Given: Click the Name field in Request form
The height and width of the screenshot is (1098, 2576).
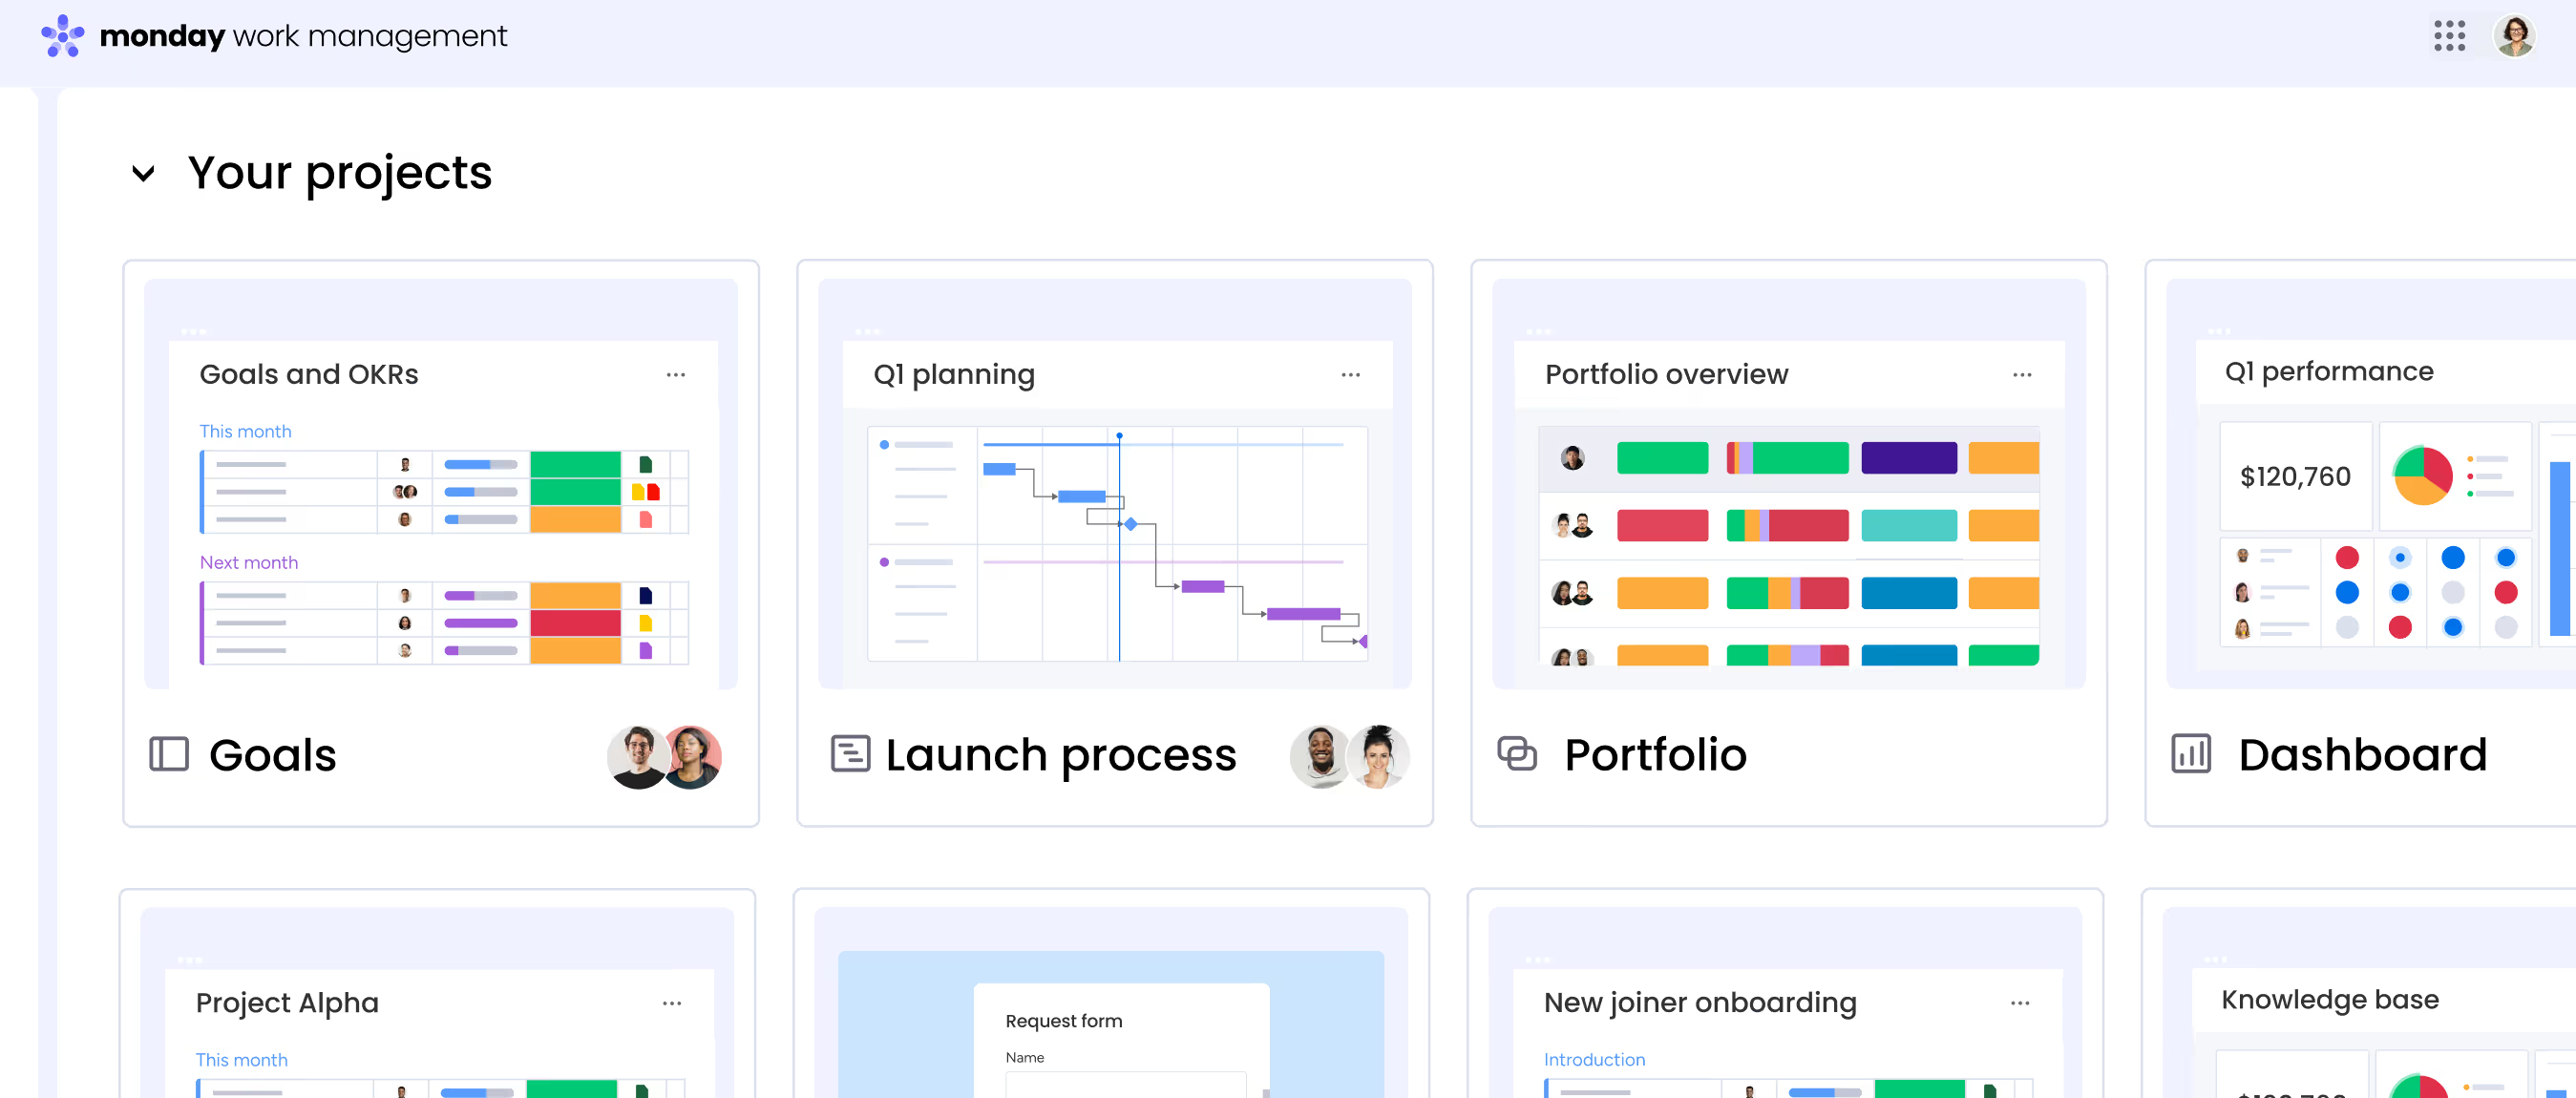Looking at the screenshot, I should click(x=1126, y=1087).
